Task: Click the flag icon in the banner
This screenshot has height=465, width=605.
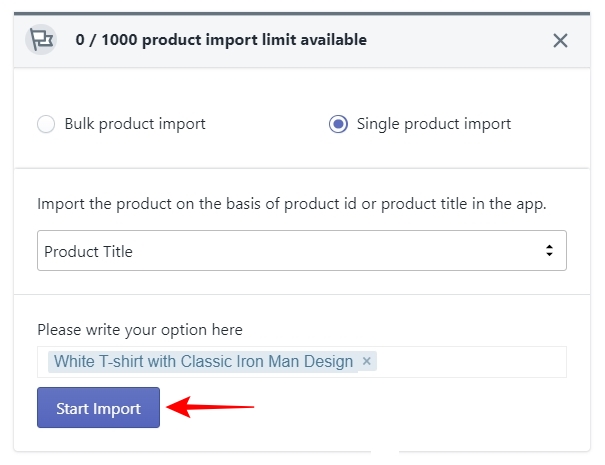Action: 41,39
